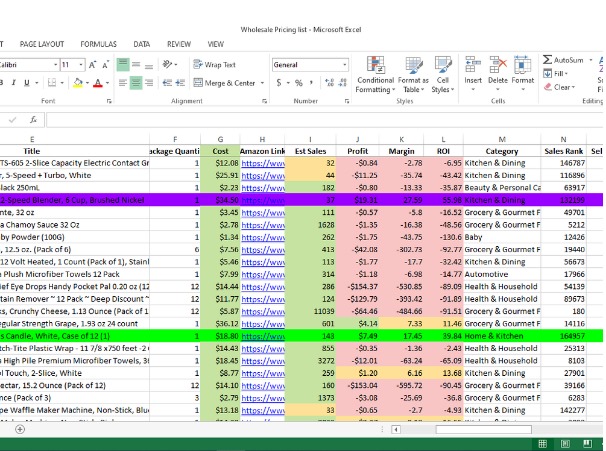Open Alignment settings dialog launcher
The height and width of the screenshot is (451, 606).
point(264,101)
